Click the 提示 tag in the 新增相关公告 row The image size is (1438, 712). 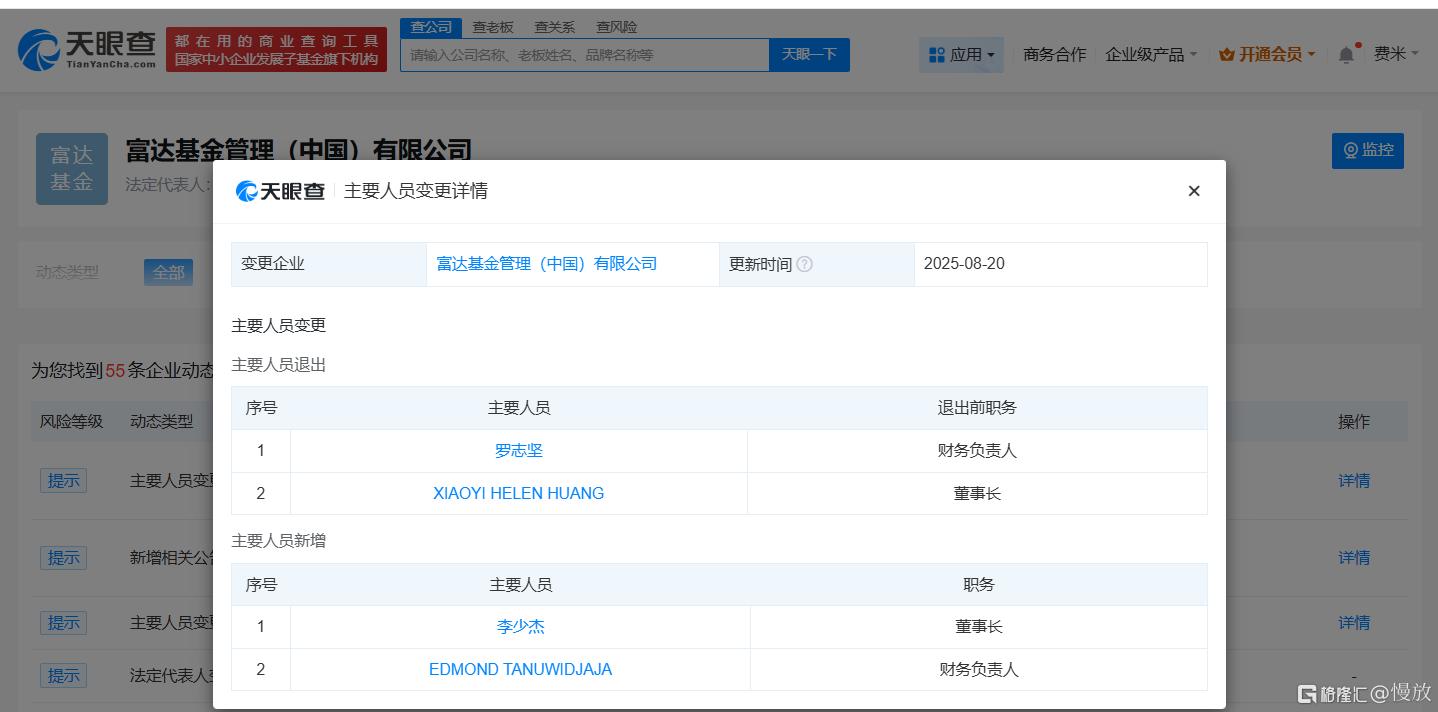[x=63, y=558]
